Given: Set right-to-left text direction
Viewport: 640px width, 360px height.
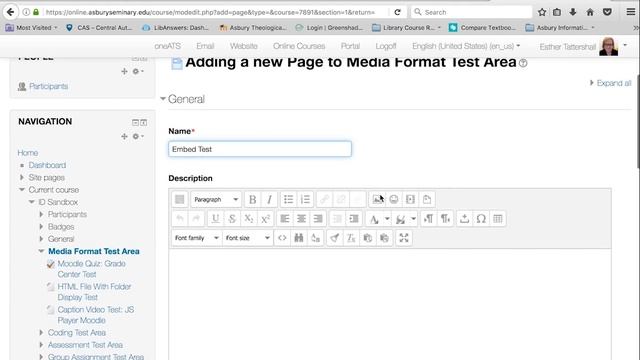Looking at the screenshot, I should click(445, 218).
